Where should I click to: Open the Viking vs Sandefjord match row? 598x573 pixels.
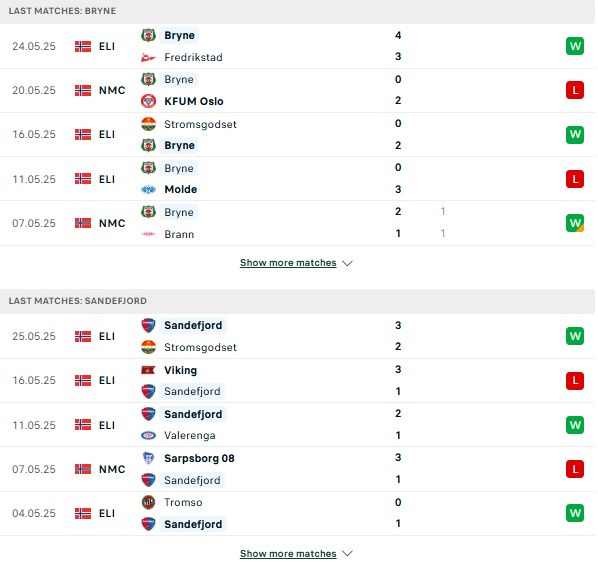pyautogui.click(x=297, y=381)
